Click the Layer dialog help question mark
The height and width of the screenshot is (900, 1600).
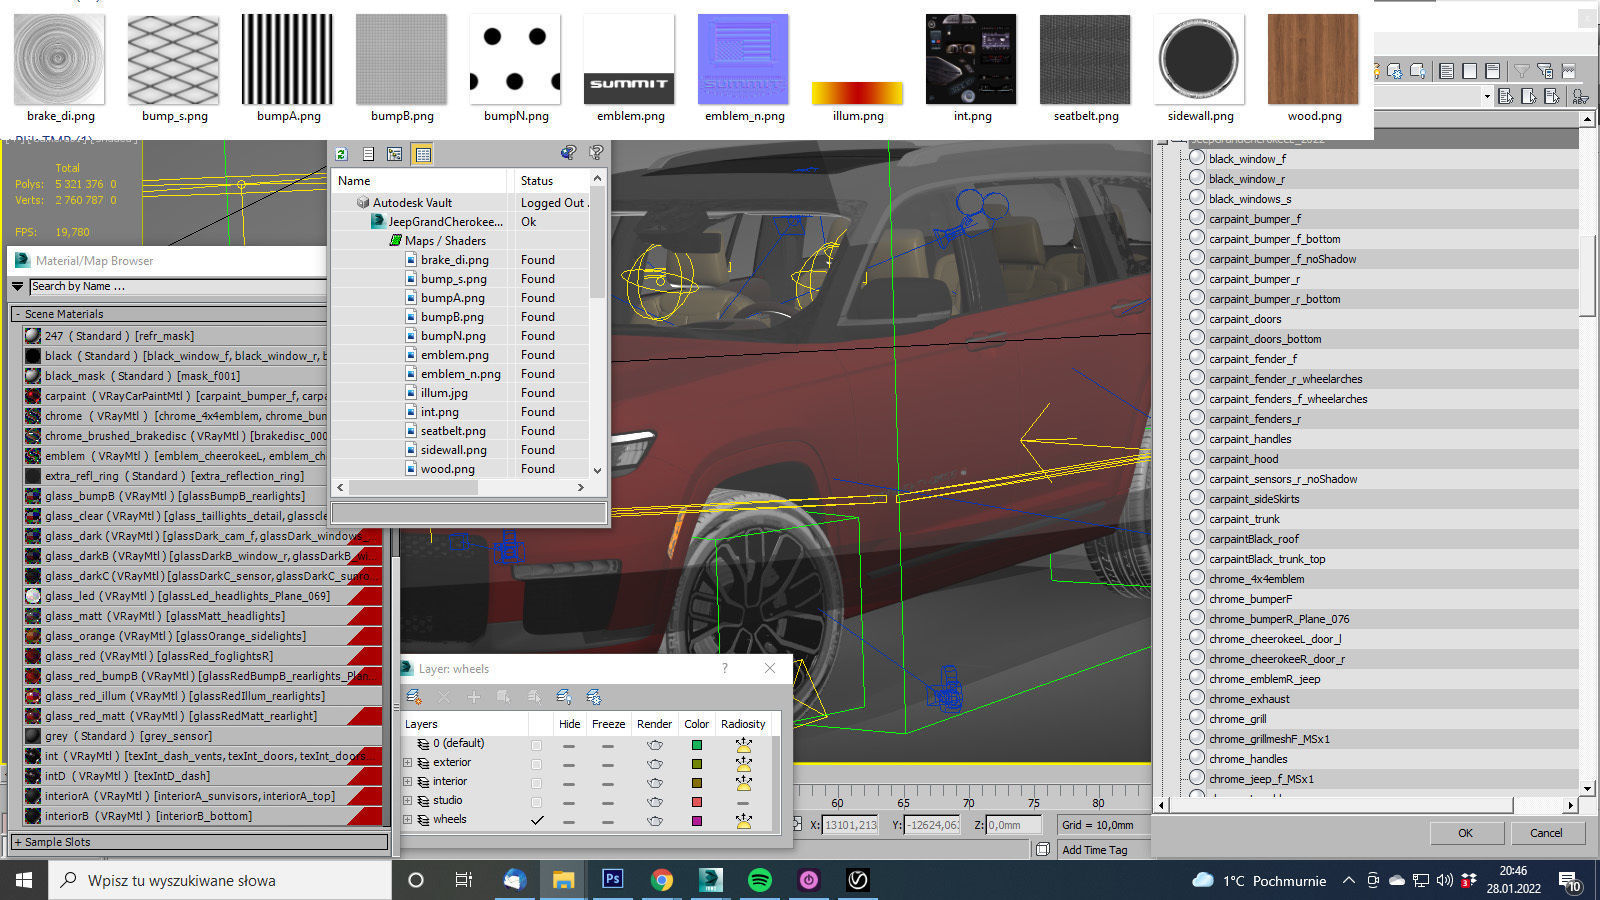coord(725,668)
